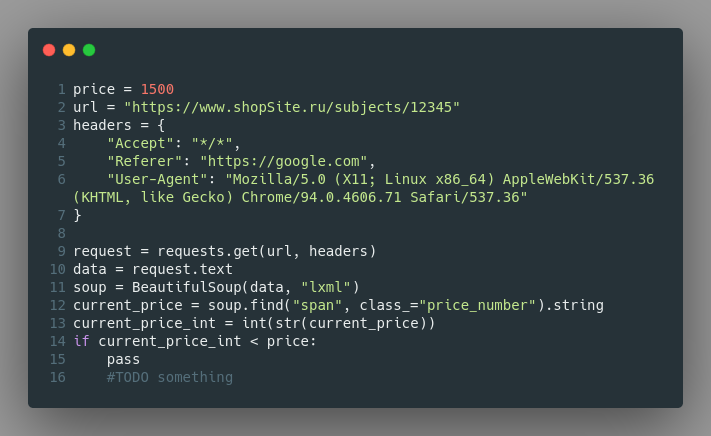This screenshot has height=436, width=711.
Task: Click the pass statement on line 15
Action: pyautogui.click(x=123, y=359)
